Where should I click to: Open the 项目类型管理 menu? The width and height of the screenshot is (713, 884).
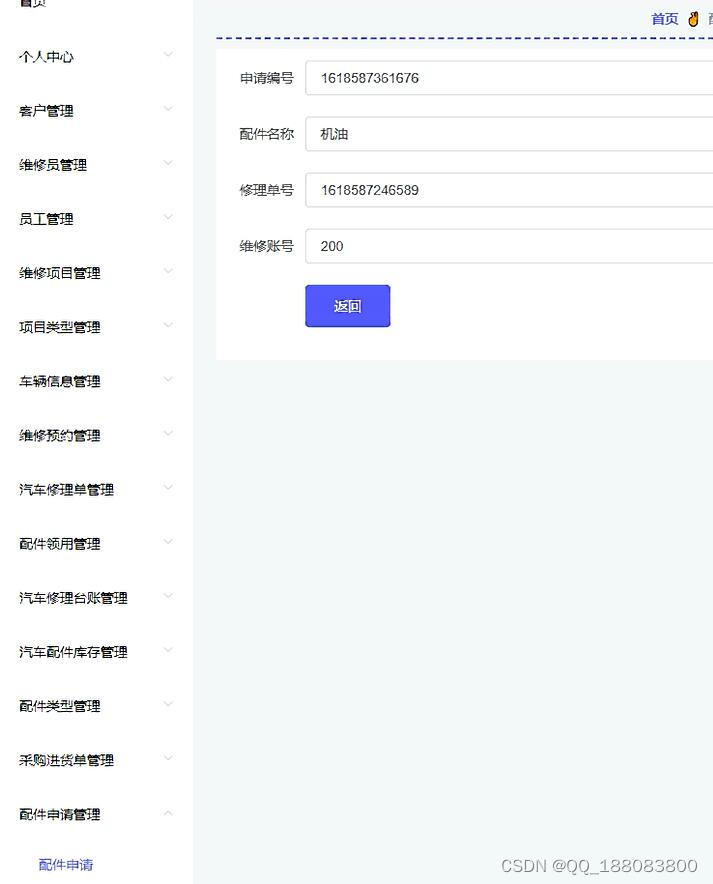click(x=60, y=327)
